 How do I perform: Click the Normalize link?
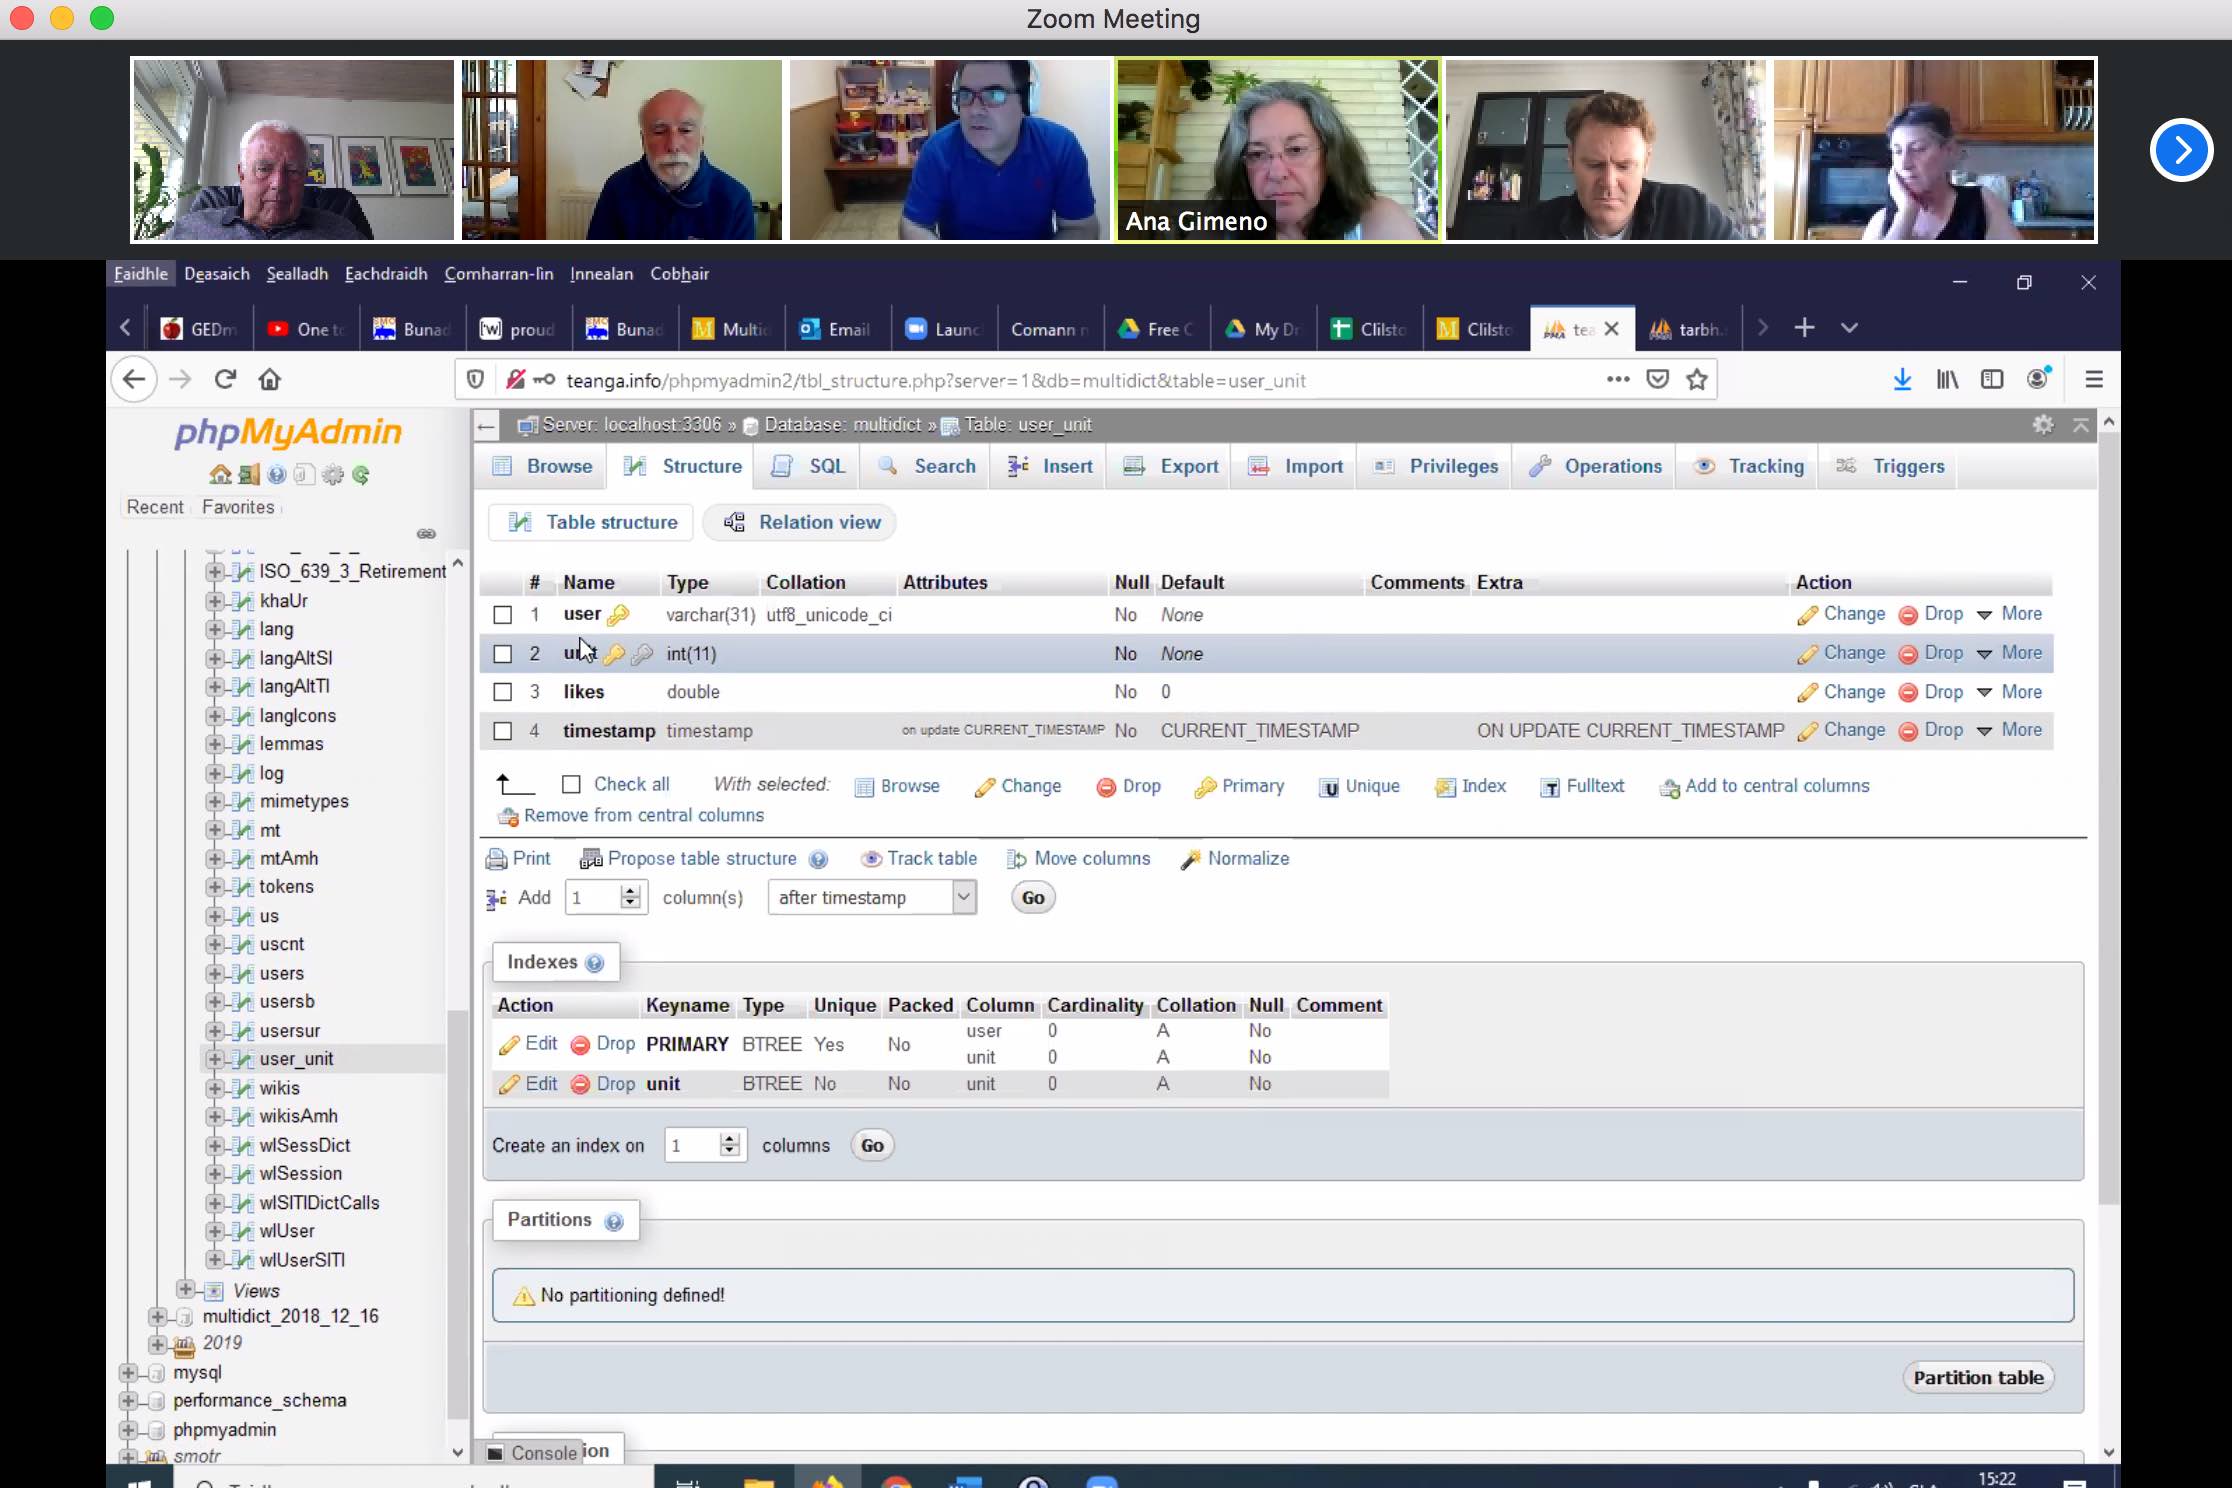(1236, 859)
